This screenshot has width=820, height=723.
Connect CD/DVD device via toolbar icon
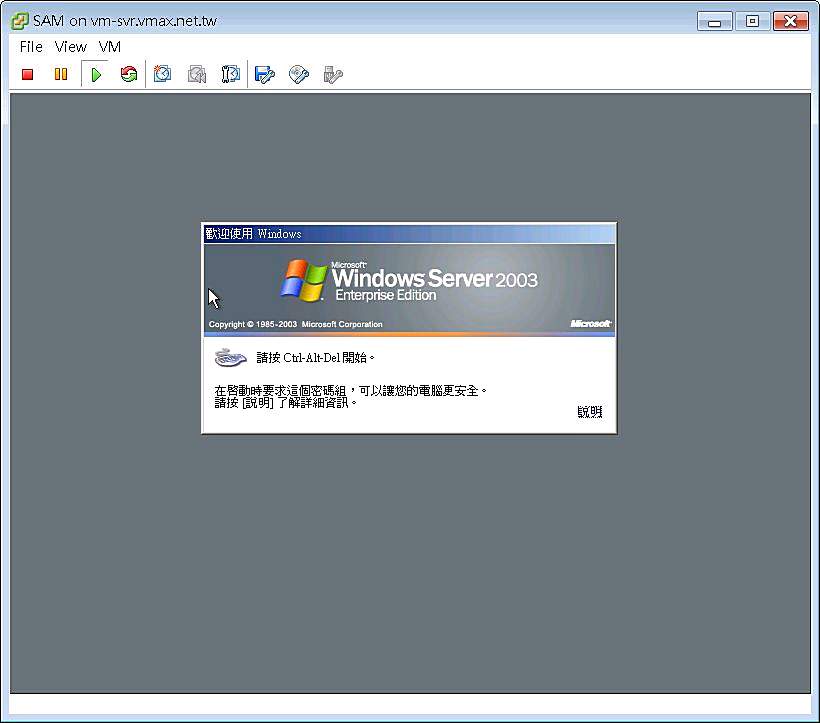coord(299,74)
